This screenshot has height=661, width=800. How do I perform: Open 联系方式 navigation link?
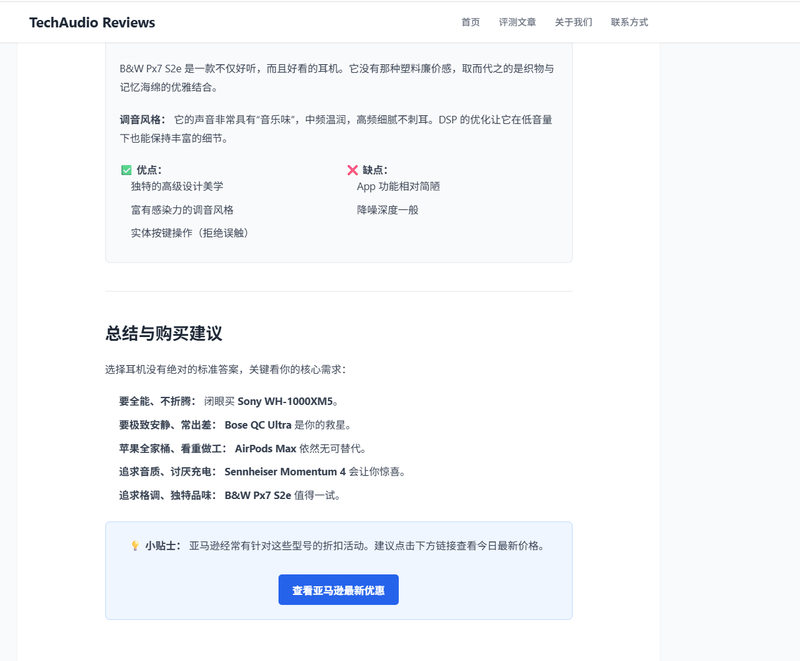coord(630,22)
